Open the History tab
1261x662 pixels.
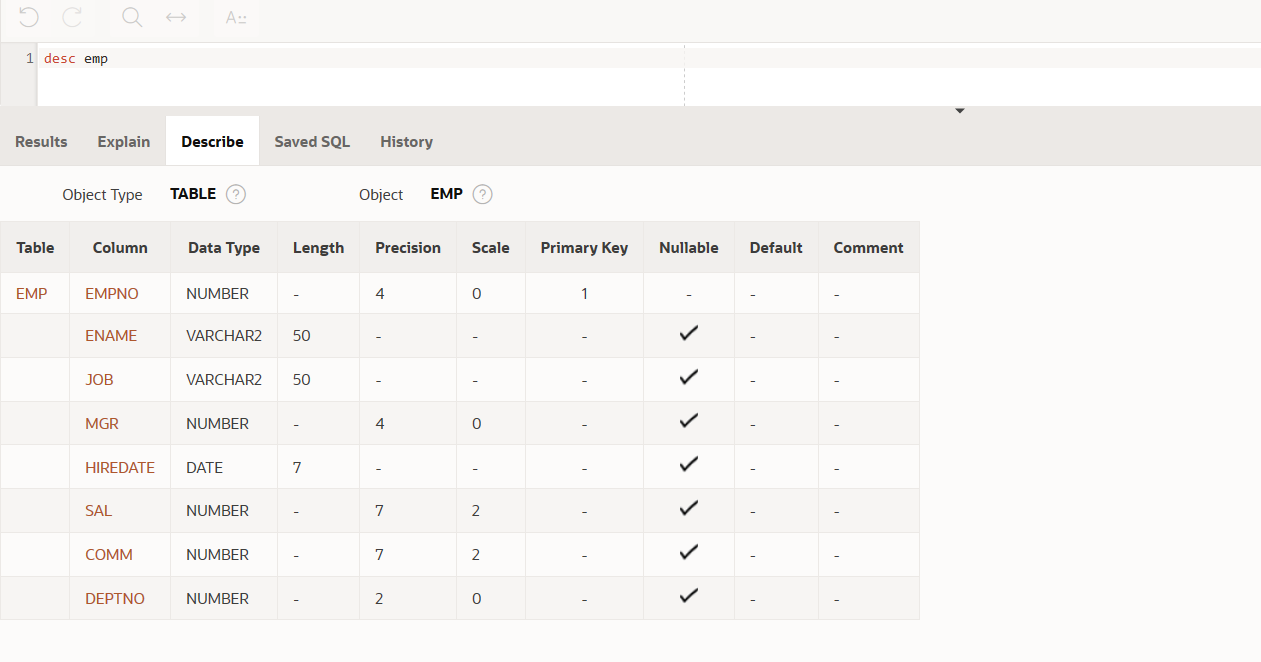click(x=406, y=141)
